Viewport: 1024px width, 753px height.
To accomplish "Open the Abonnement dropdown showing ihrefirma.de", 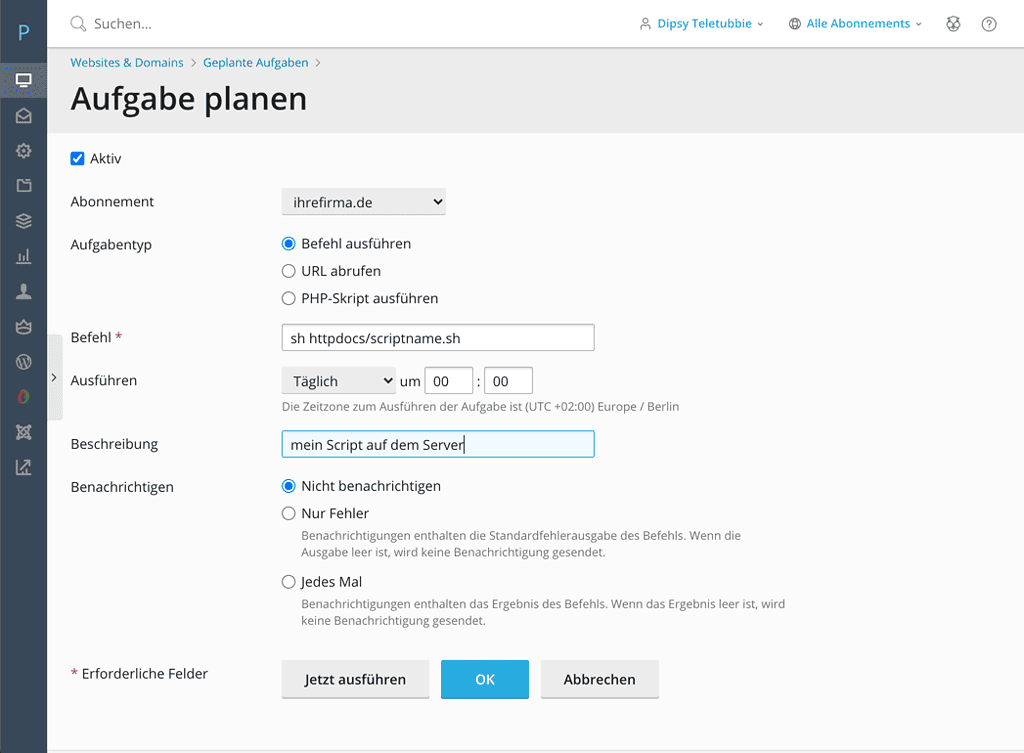I will pos(363,202).
